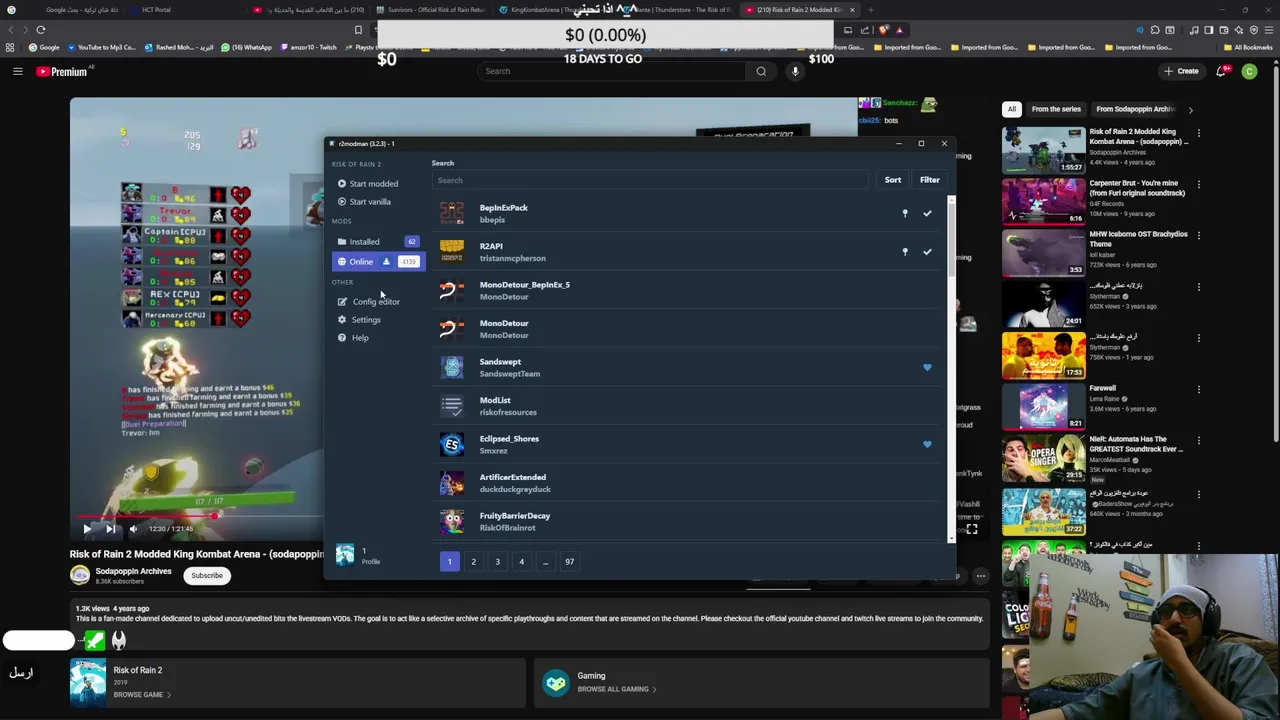The image size is (1280, 720).
Task: Select the Online mods section
Action: pyautogui.click(x=378, y=262)
